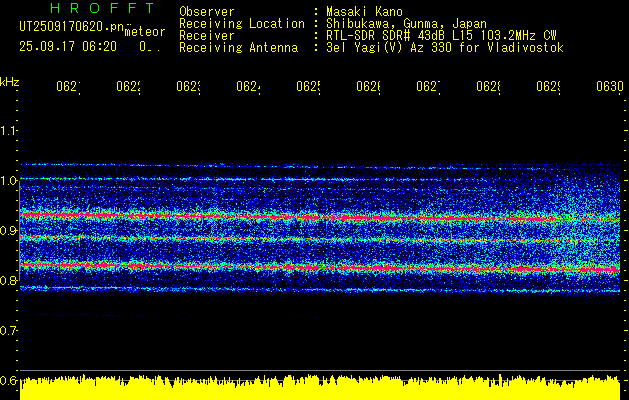Click the 0.6 frequency axis label

pyautogui.click(x=9, y=380)
